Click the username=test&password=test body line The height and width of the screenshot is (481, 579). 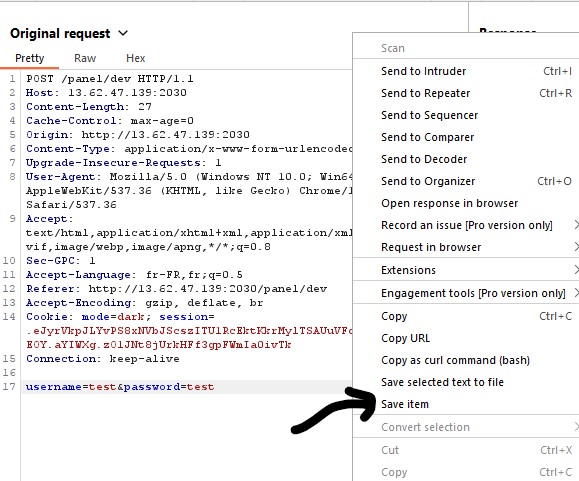120,387
